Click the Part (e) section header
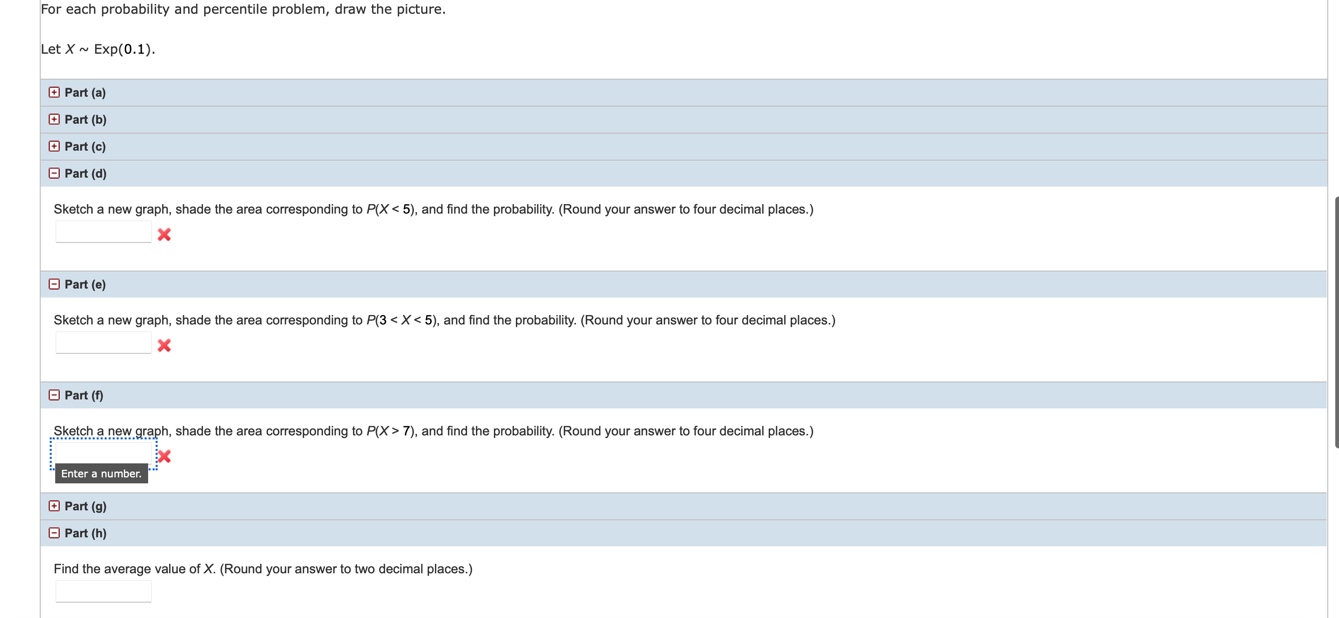 (x=84, y=284)
